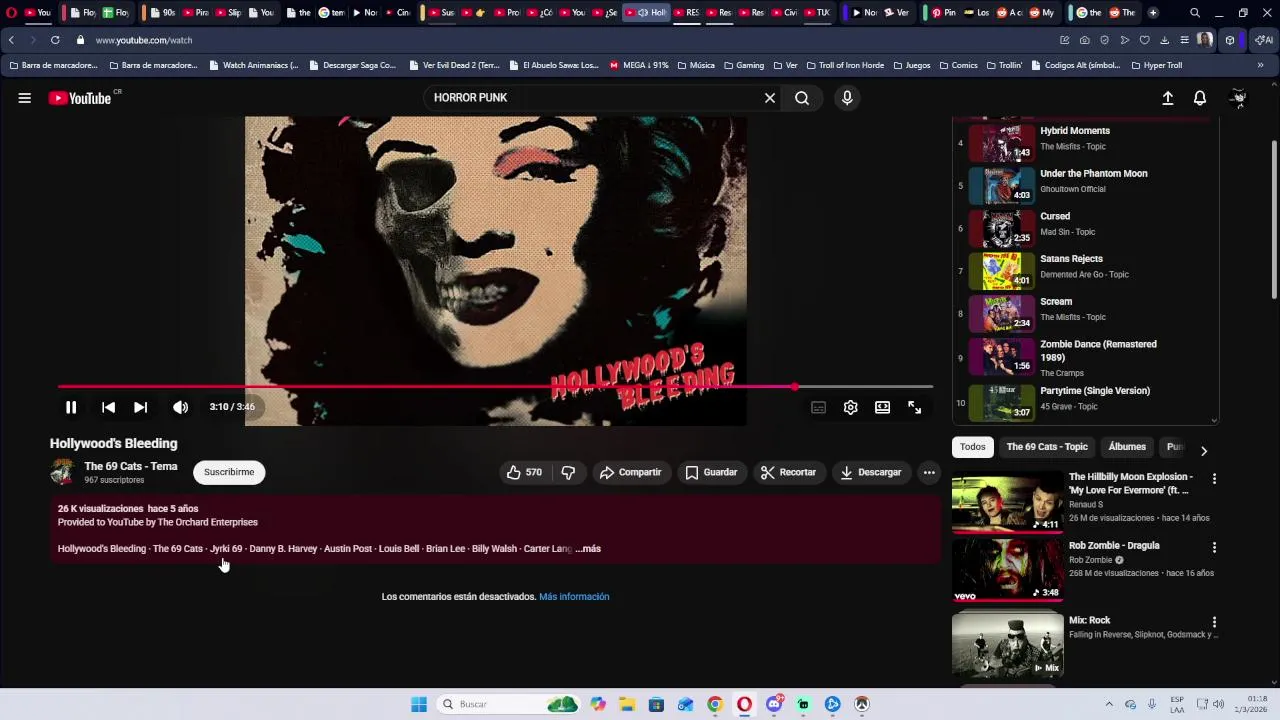Open player settings gear
This screenshot has height=720, width=1280.
pos(850,407)
